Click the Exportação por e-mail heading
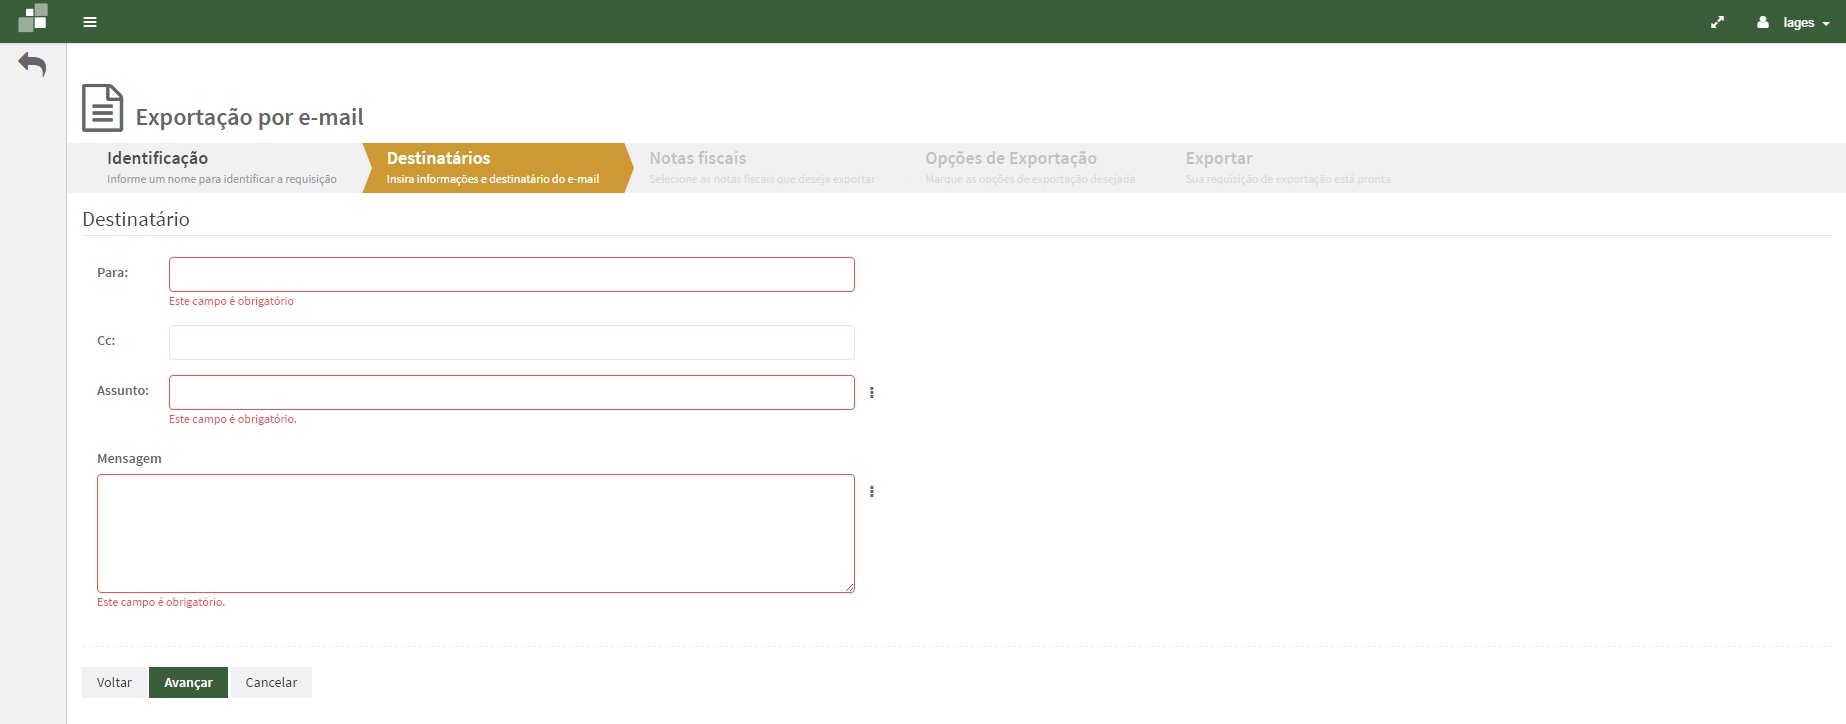The width and height of the screenshot is (1846, 724). (x=250, y=117)
